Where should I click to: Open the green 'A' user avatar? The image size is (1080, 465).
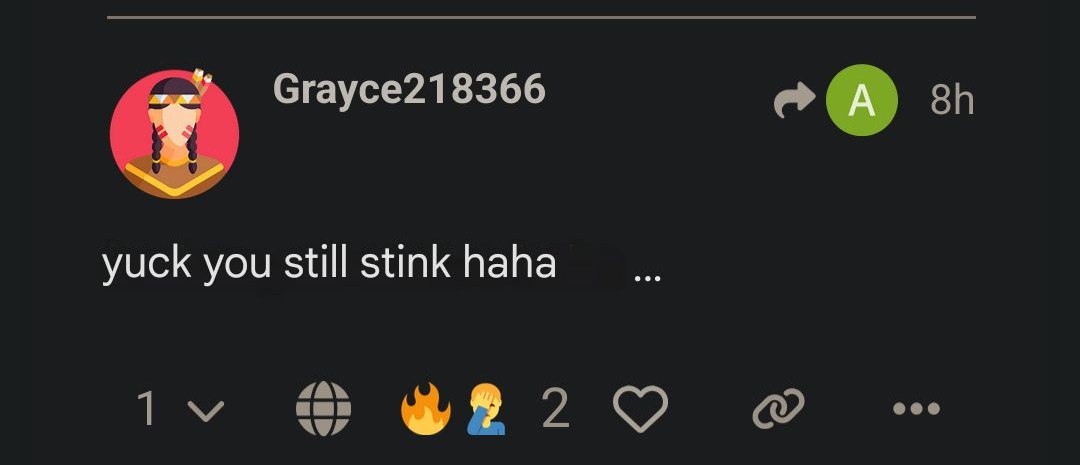pos(861,100)
